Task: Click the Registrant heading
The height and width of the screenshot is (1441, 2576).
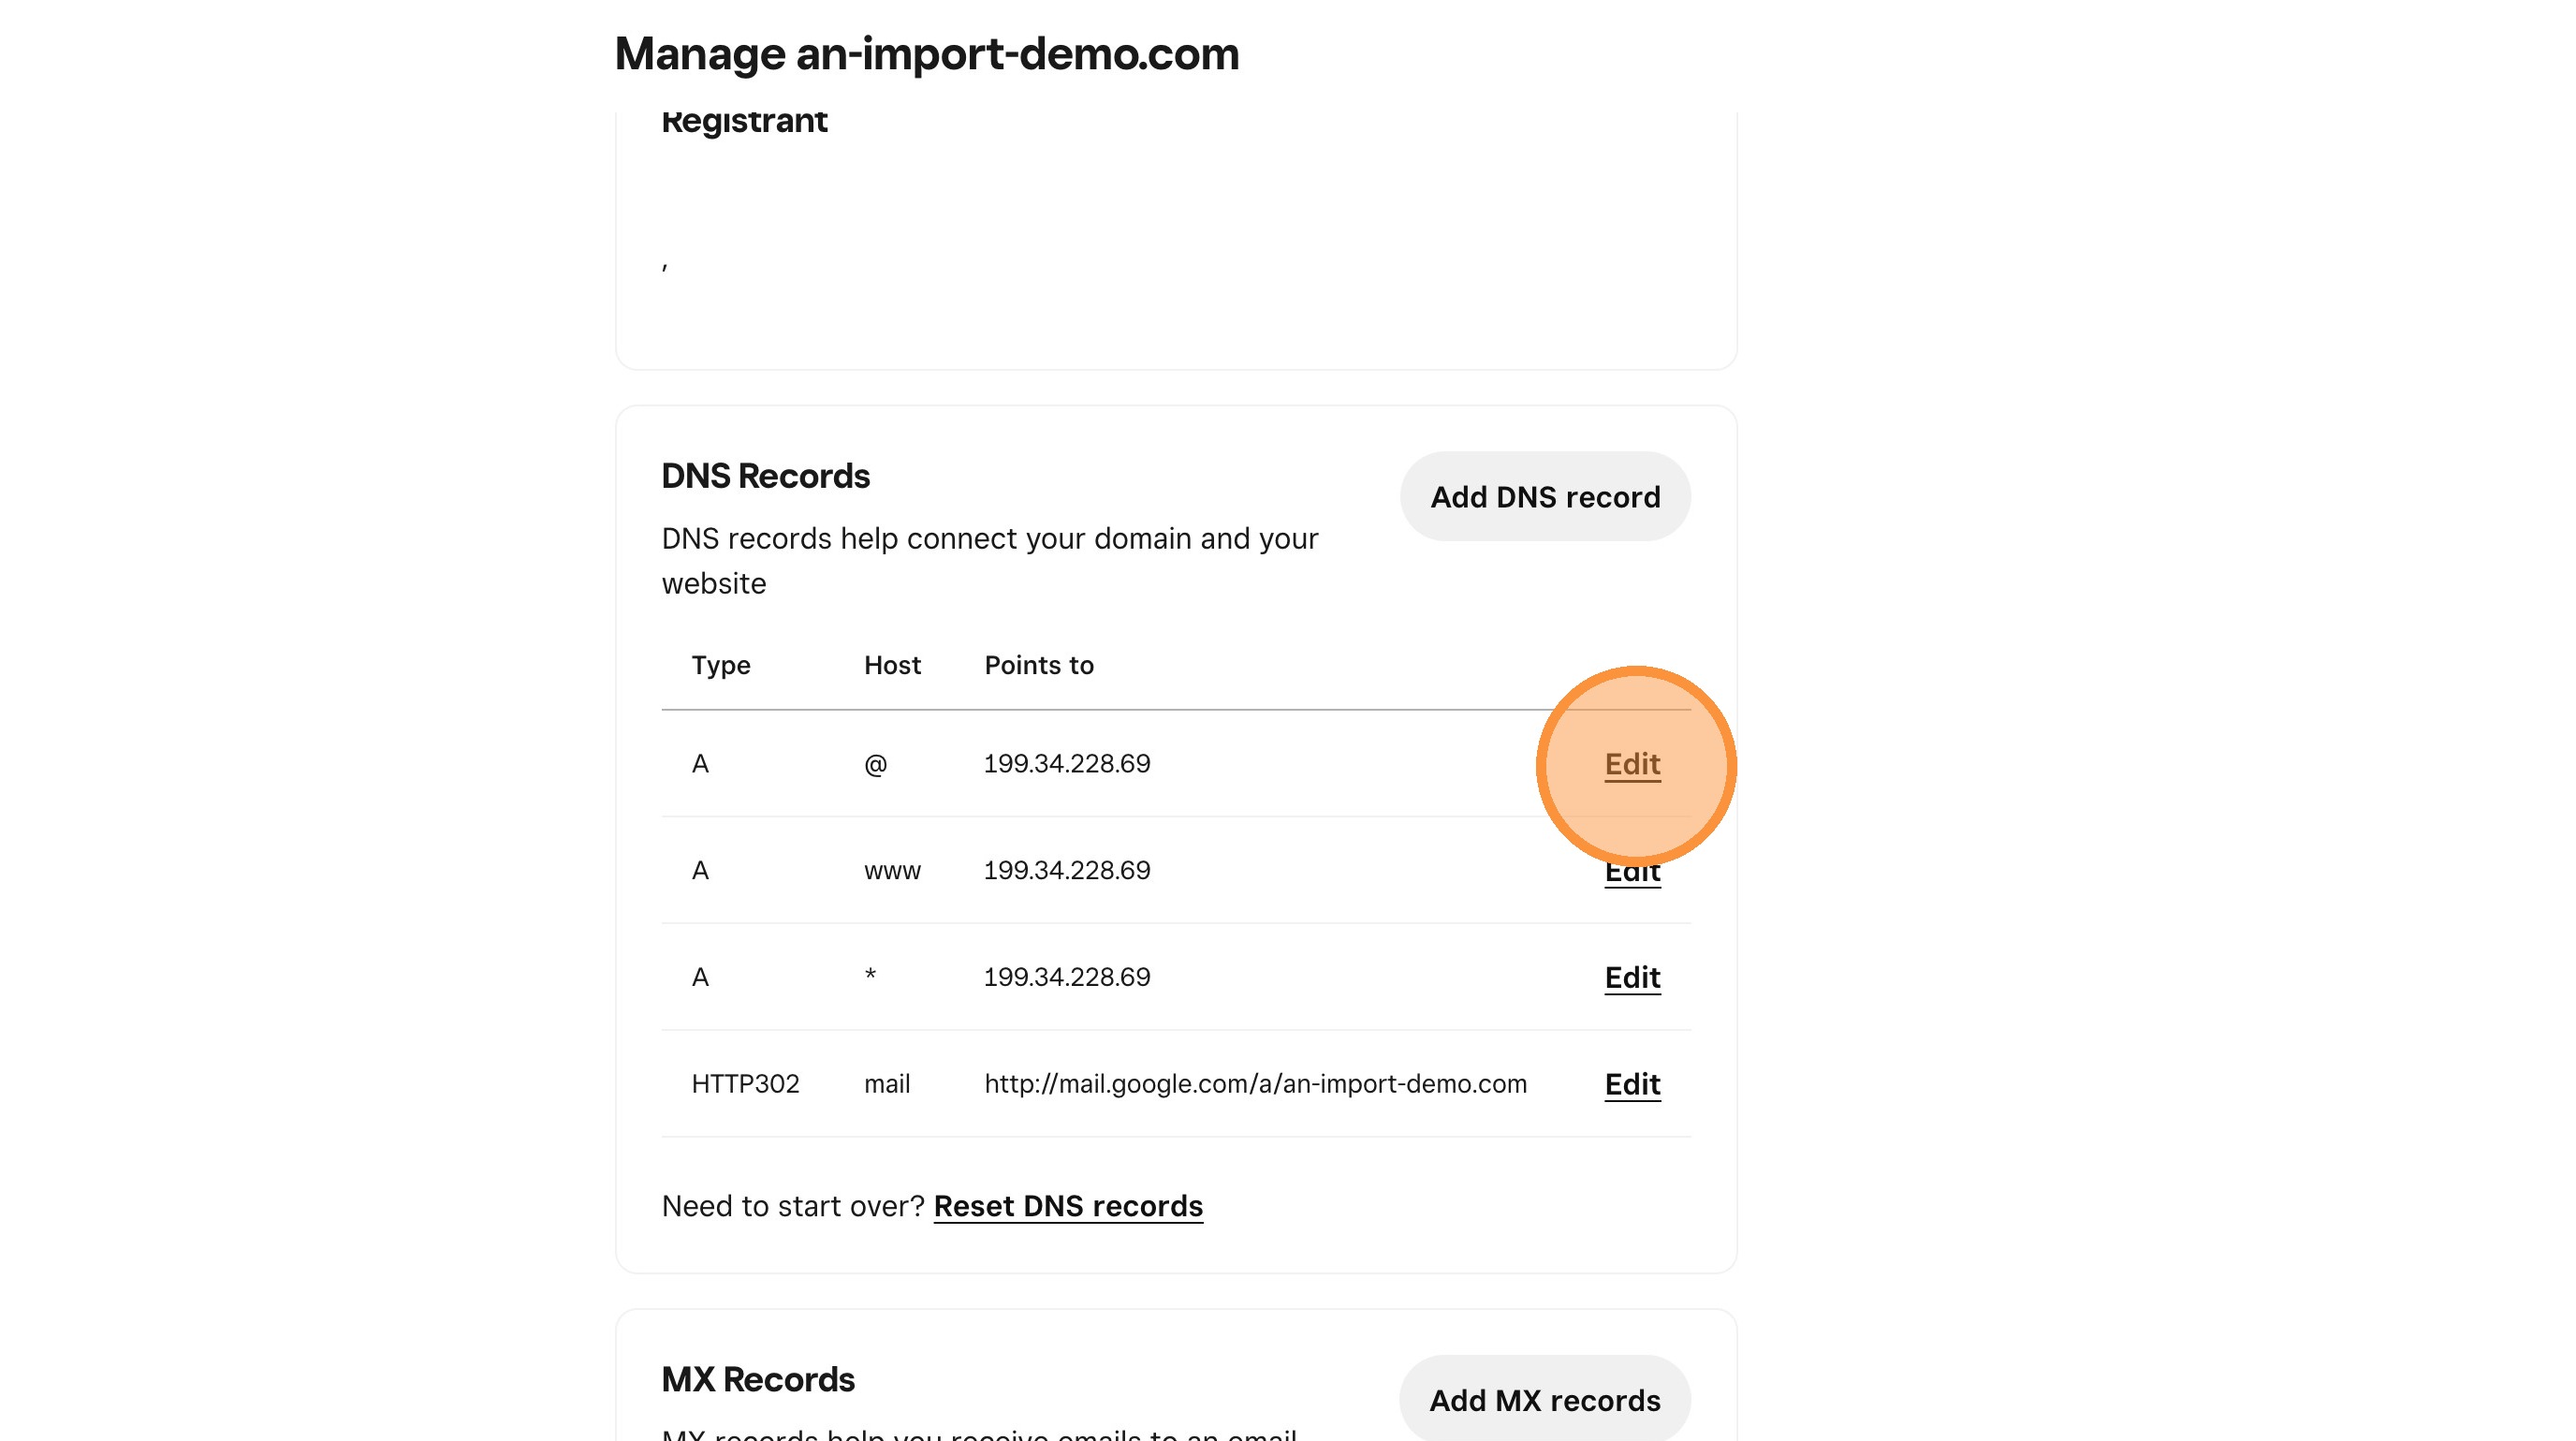Action: 744,121
